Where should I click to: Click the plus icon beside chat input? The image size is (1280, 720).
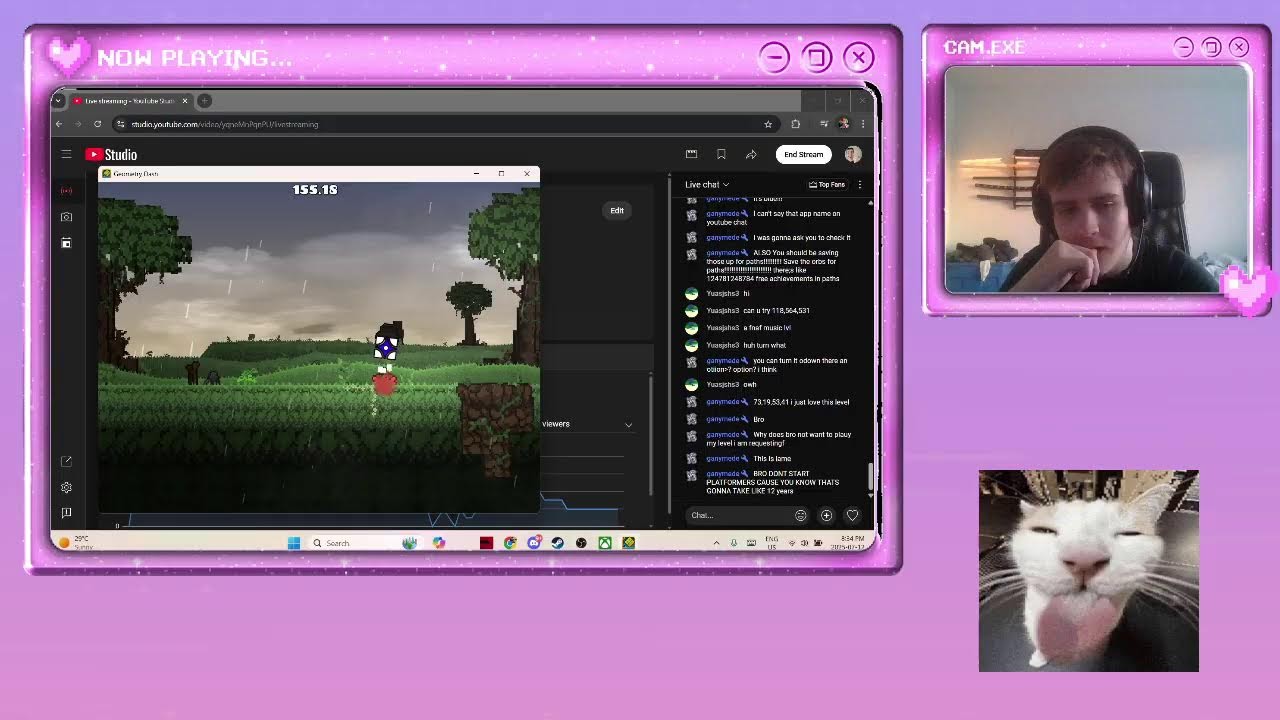click(x=826, y=515)
